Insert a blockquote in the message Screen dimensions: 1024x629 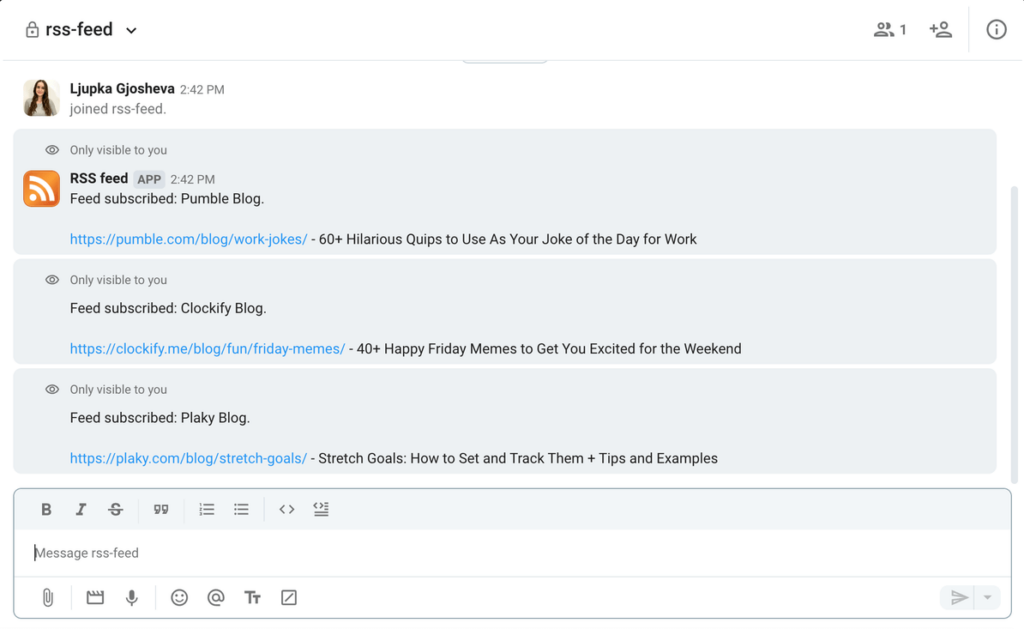point(161,509)
